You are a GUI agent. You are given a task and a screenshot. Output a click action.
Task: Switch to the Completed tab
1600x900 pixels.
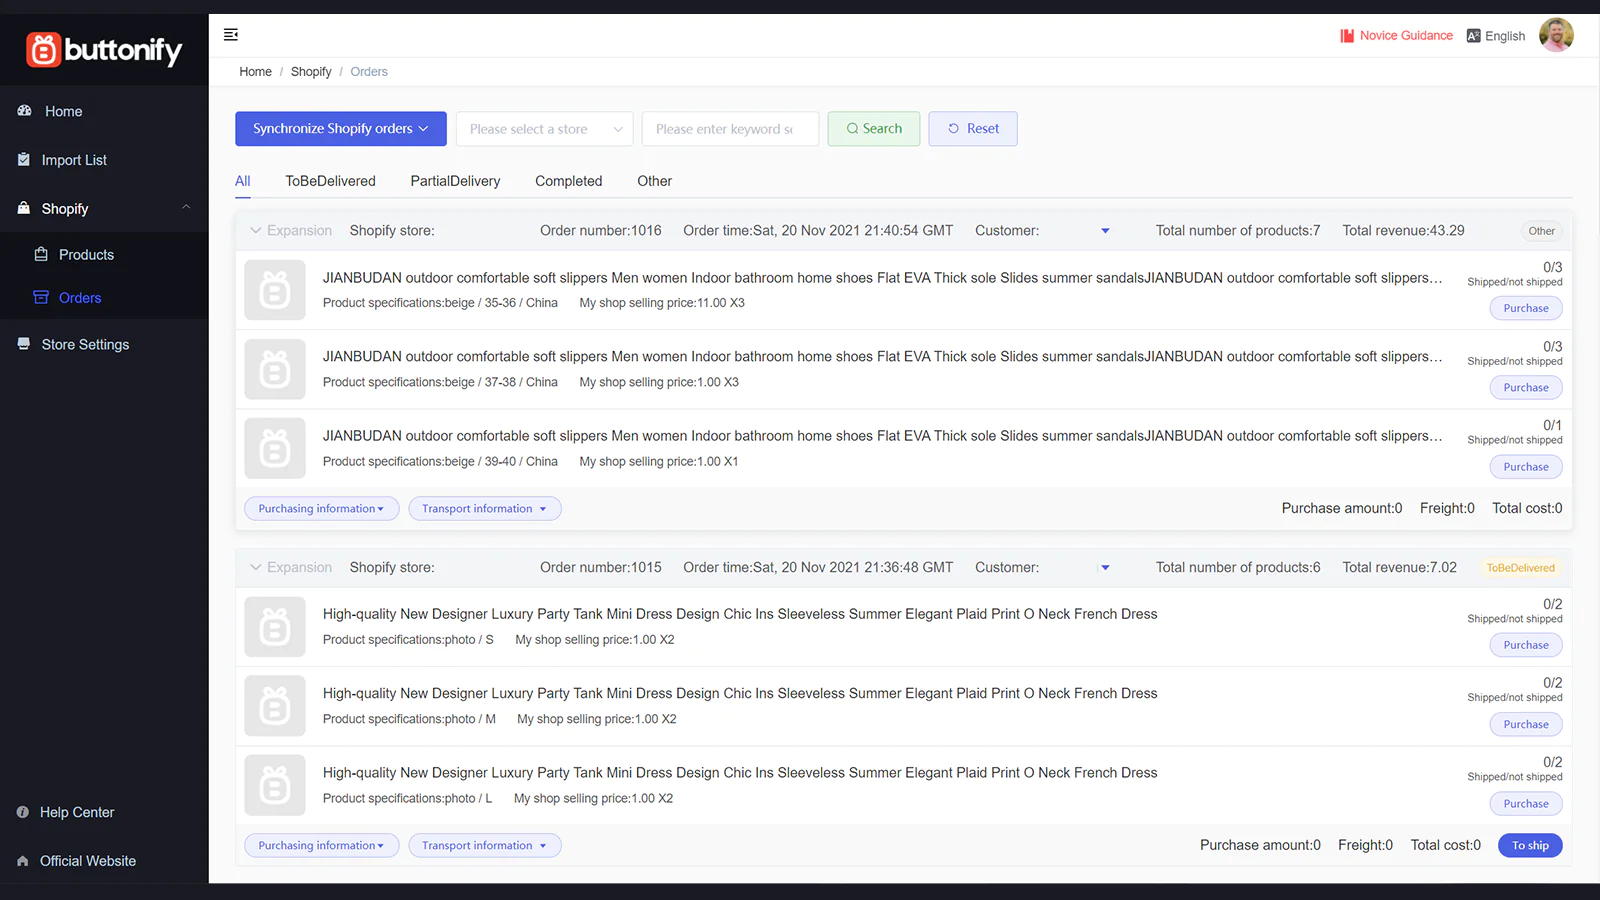569,181
